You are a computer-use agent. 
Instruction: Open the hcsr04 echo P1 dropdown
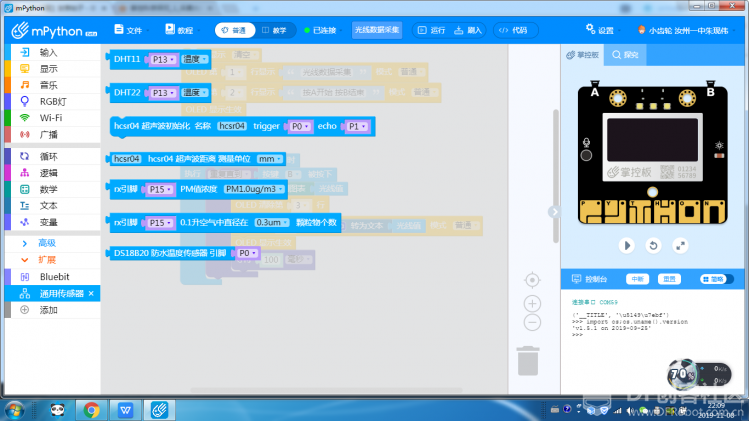tap(357, 126)
